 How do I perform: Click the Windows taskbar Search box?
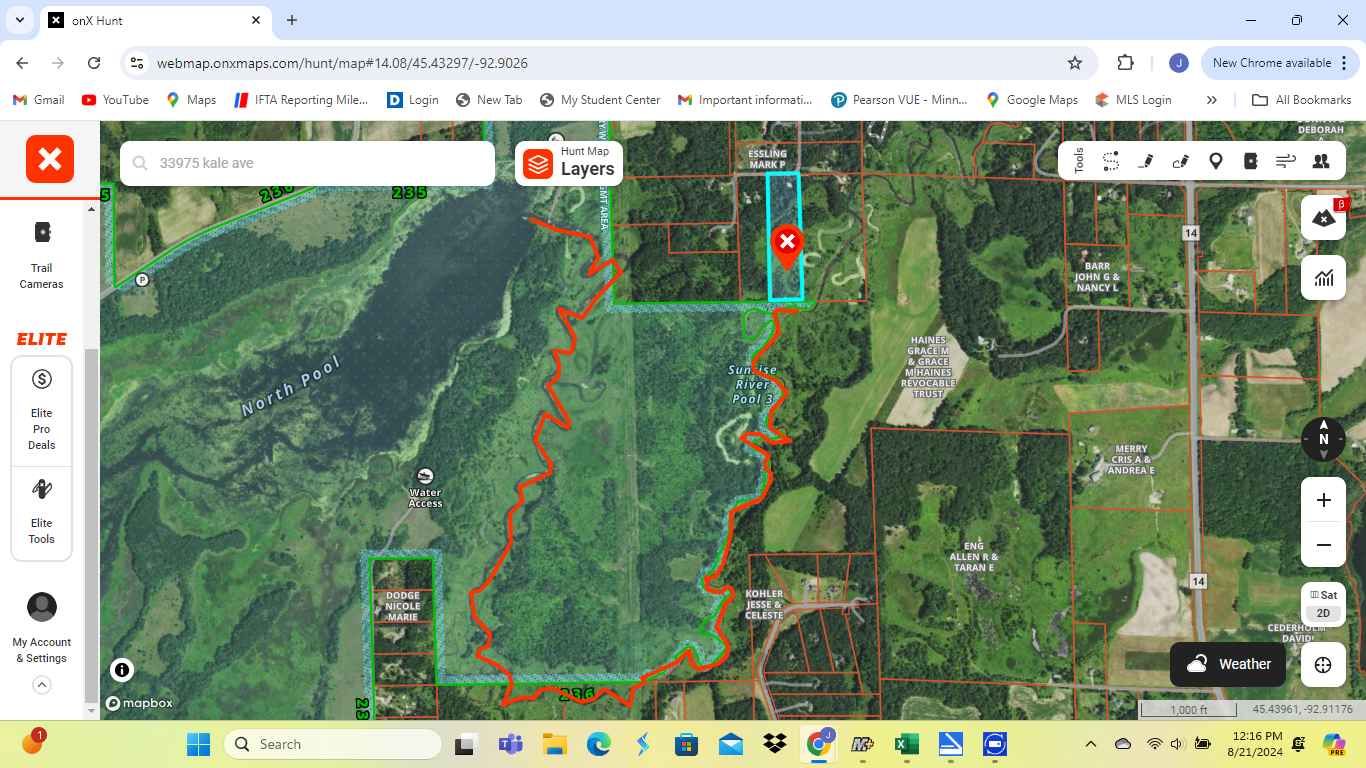tap(333, 744)
